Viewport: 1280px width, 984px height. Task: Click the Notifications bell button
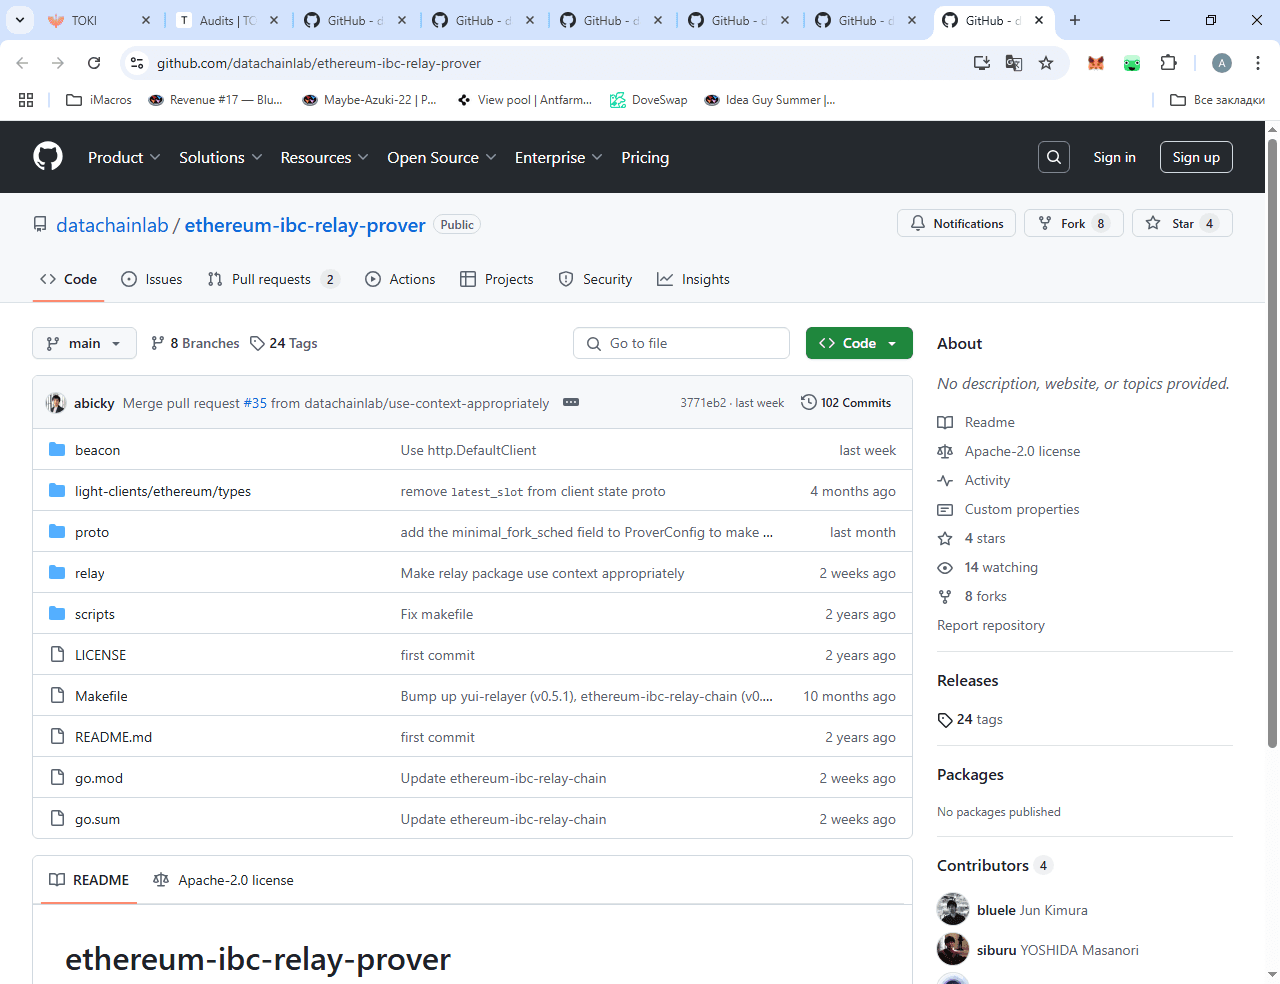pos(957,223)
